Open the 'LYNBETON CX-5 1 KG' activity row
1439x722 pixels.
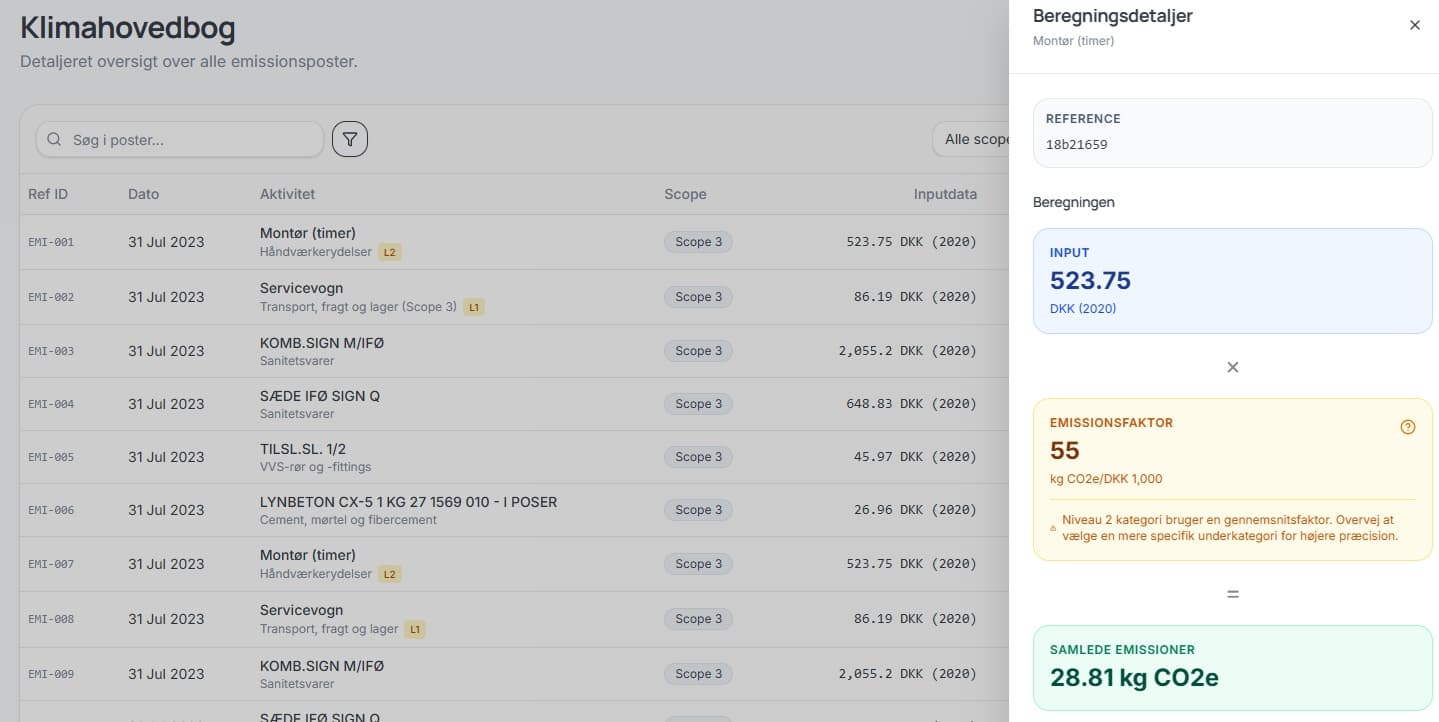click(408, 502)
